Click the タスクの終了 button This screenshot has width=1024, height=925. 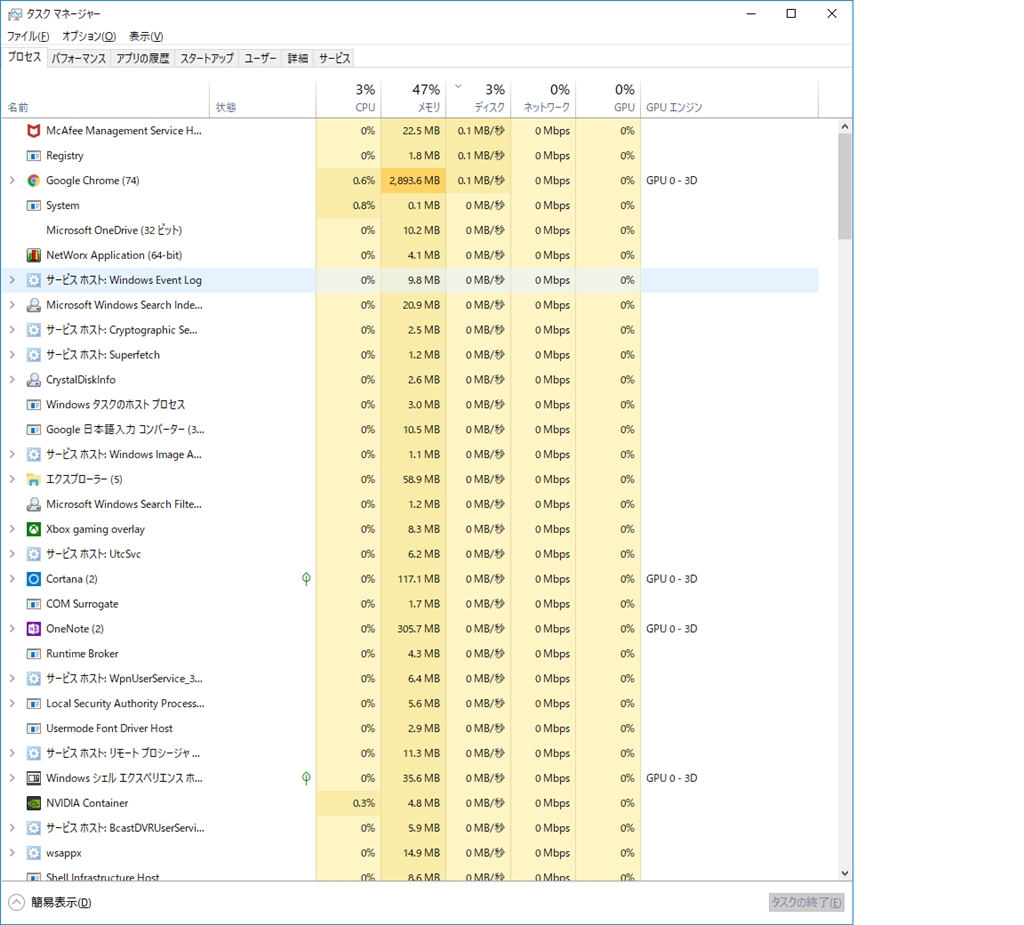pos(806,903)
